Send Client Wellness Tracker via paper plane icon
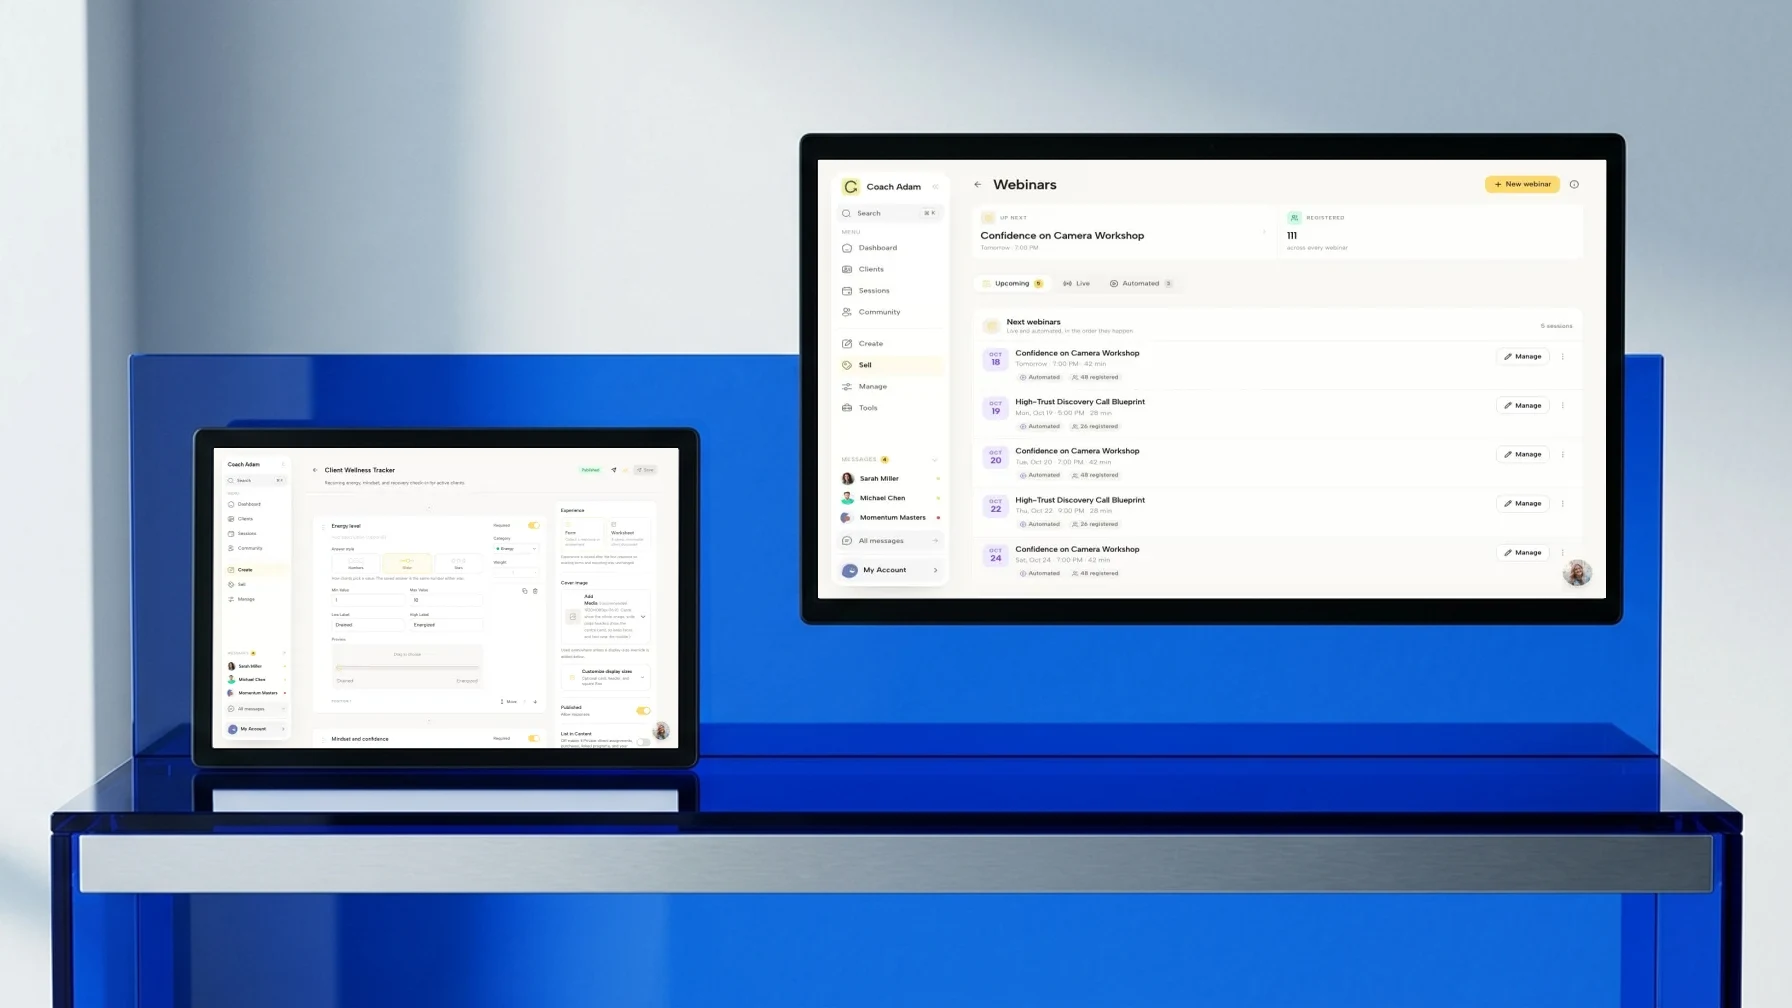 coord(614,470)
